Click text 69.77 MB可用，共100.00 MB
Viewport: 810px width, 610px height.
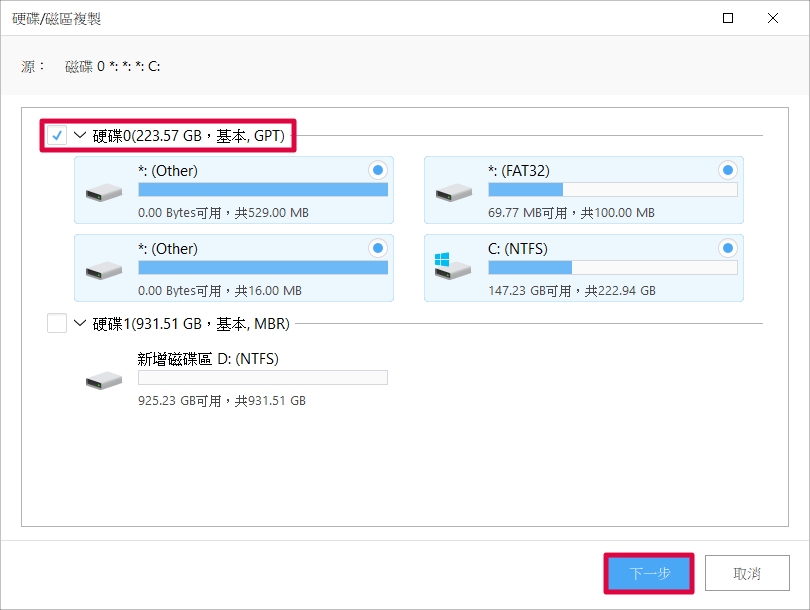tap(571, 213)
